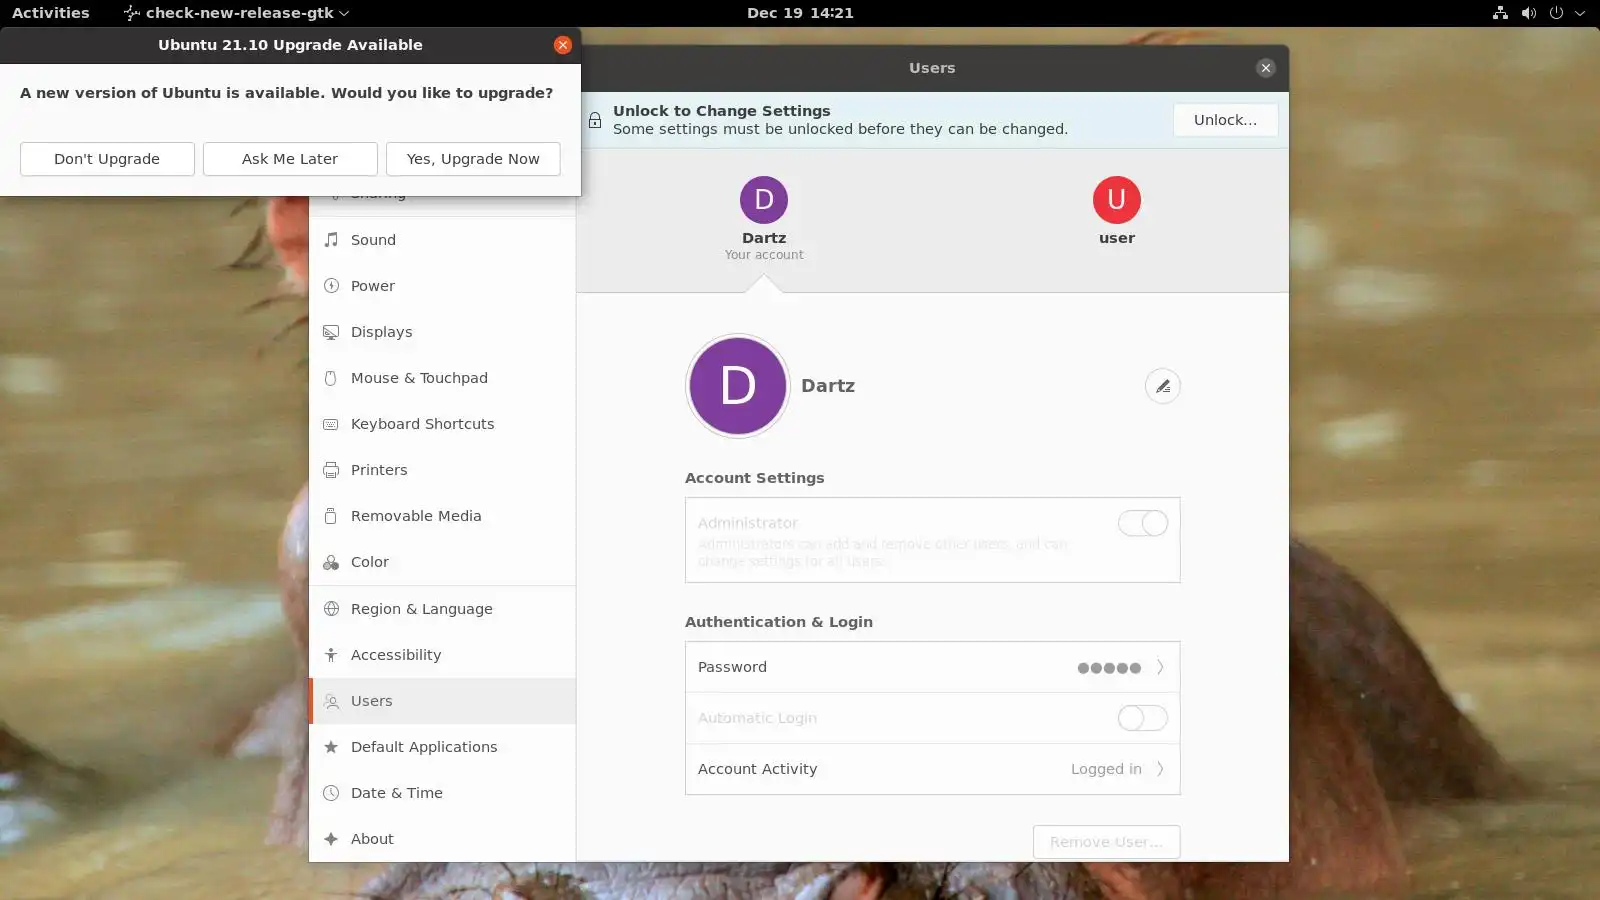
Task: Click the Color icon in sidebar
Action: point(331,562)
